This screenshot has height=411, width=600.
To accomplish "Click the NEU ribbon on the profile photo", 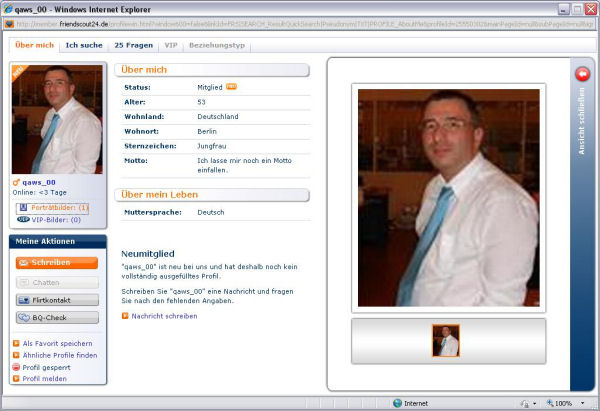I will pos(19,72).
